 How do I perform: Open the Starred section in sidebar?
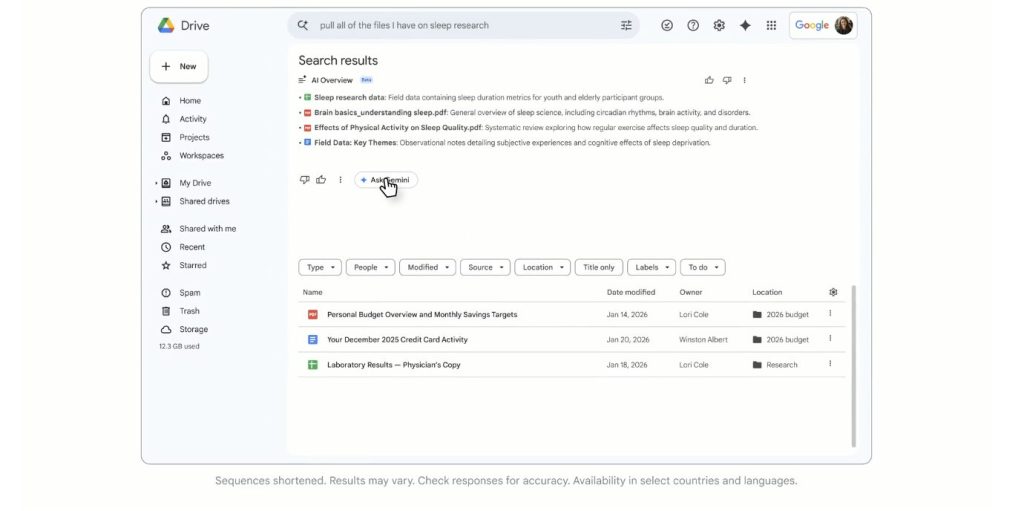[192, 265]
